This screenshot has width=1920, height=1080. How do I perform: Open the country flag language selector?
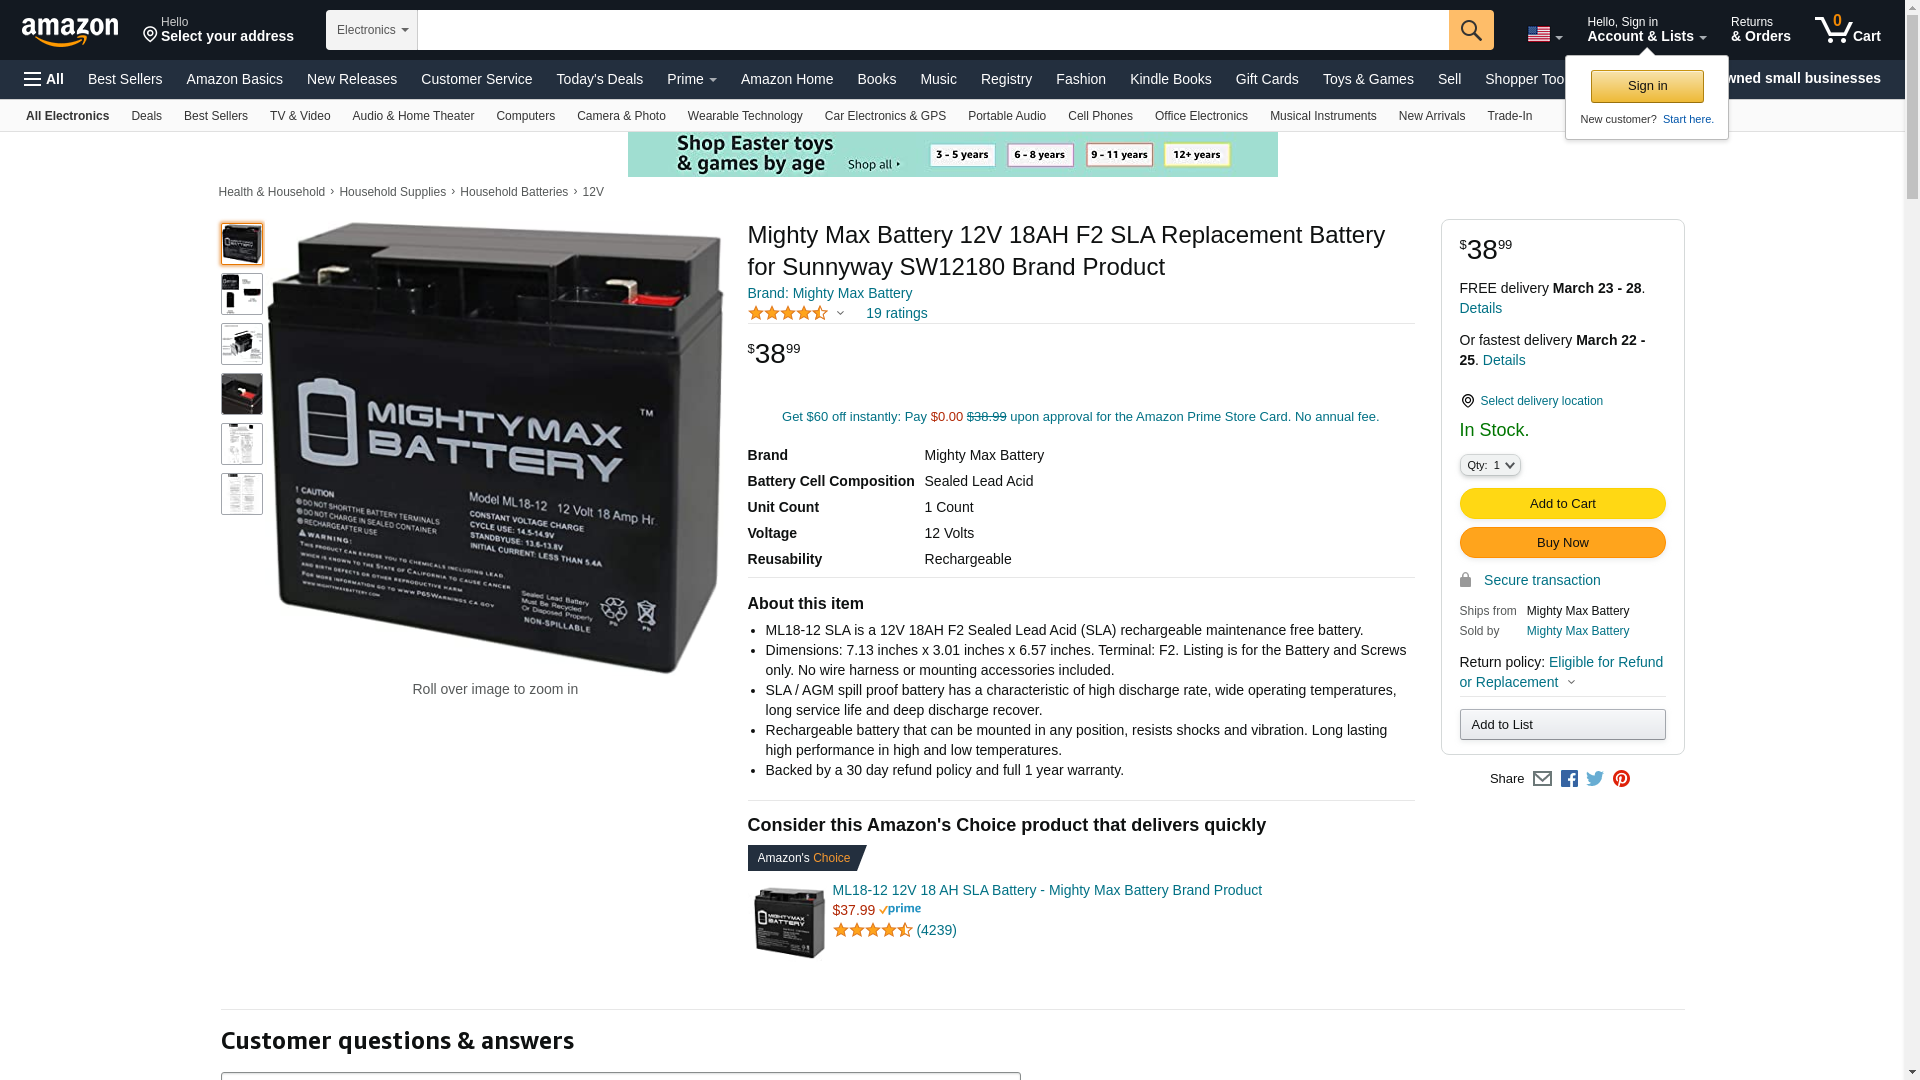pyautogui.click(x=1544, y=35)
